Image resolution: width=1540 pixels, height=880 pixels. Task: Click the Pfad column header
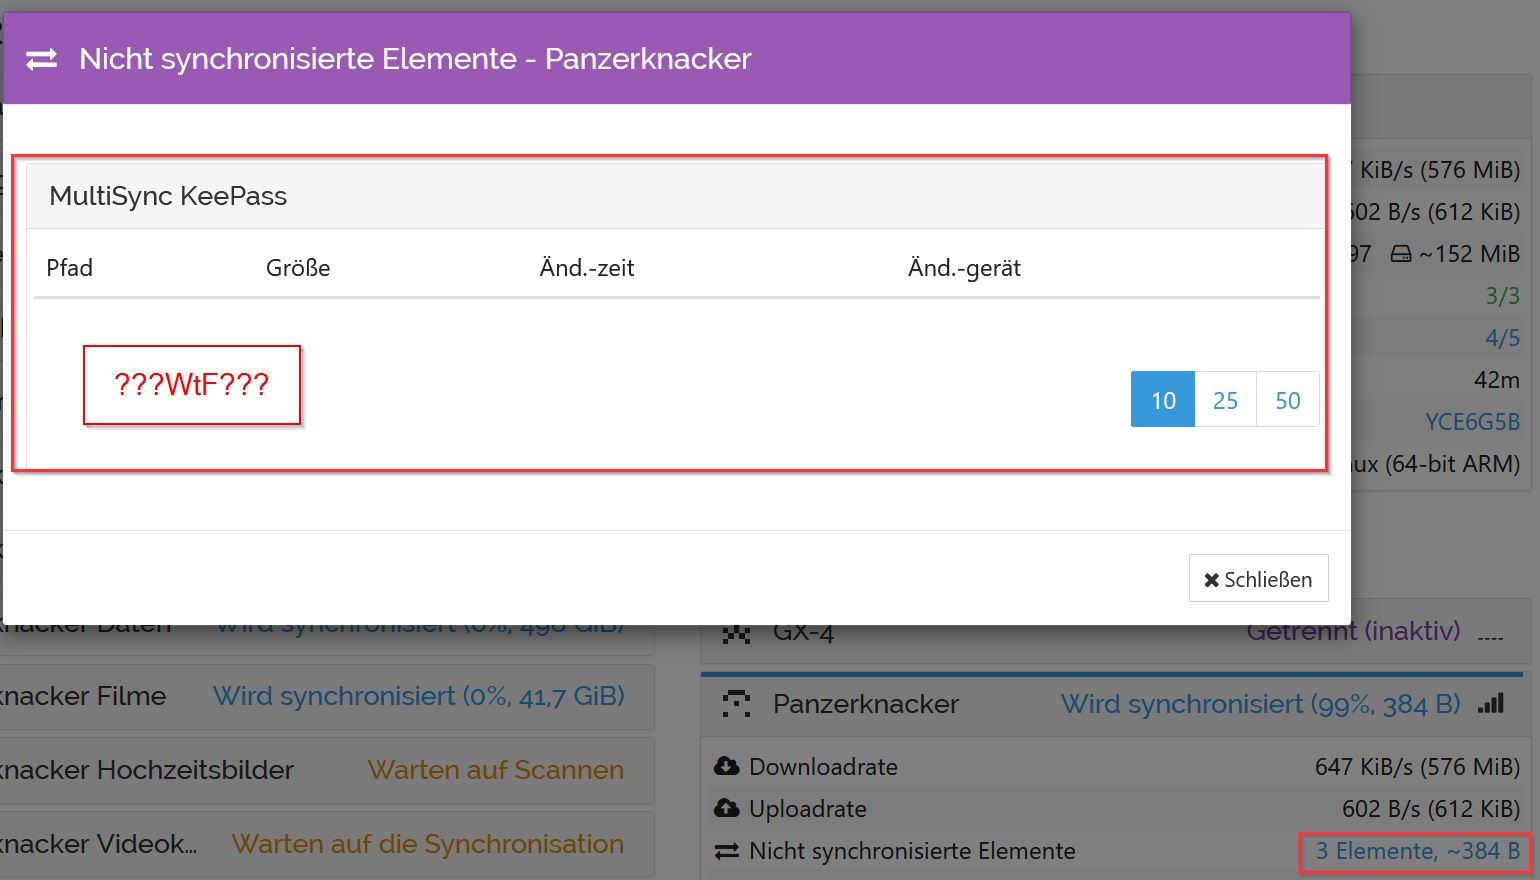click(70, 268)
